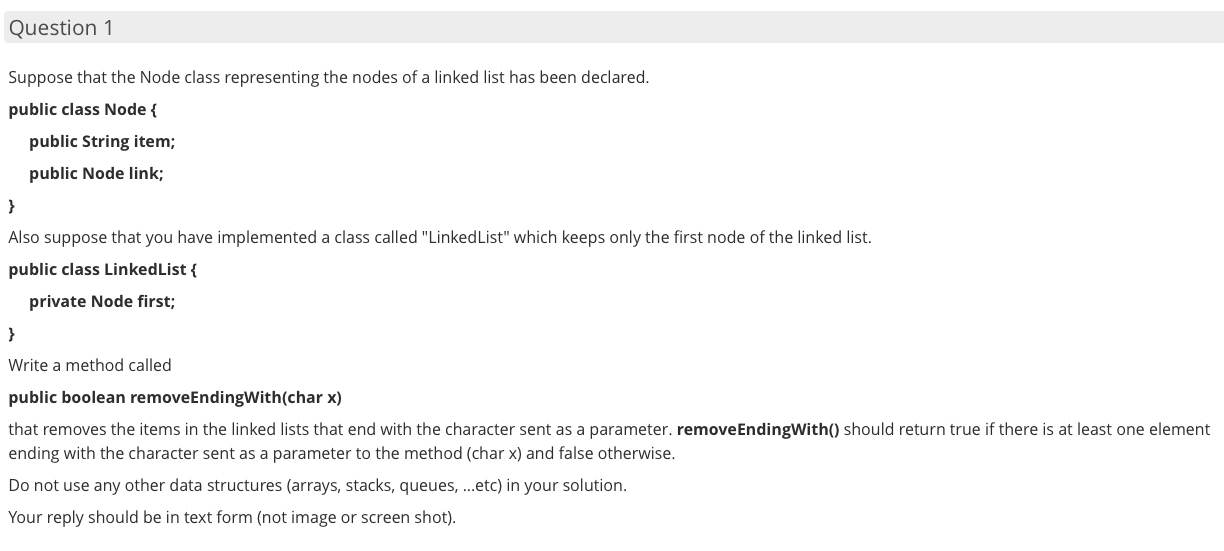Image resolution: width=1224 pixels, height=551 pixels.
Task: Click the "public String item;" line
Action: 102,141
